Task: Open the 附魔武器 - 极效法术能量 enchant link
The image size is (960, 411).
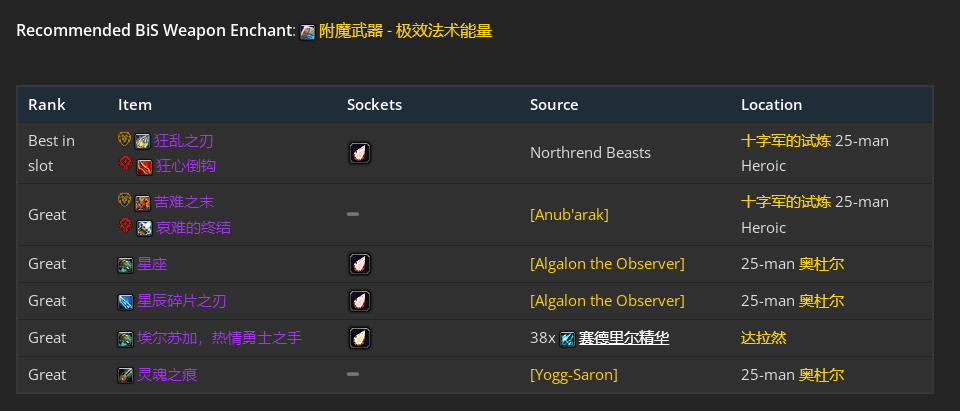Action: (x=405, y=31)
